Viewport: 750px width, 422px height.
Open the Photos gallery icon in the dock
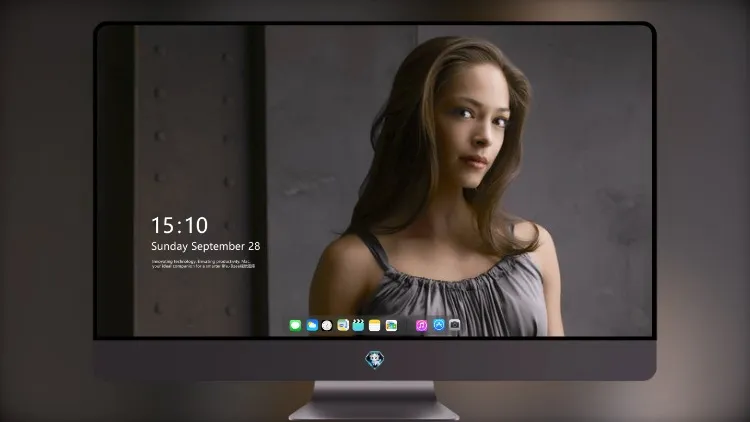[x=391, y=325]
